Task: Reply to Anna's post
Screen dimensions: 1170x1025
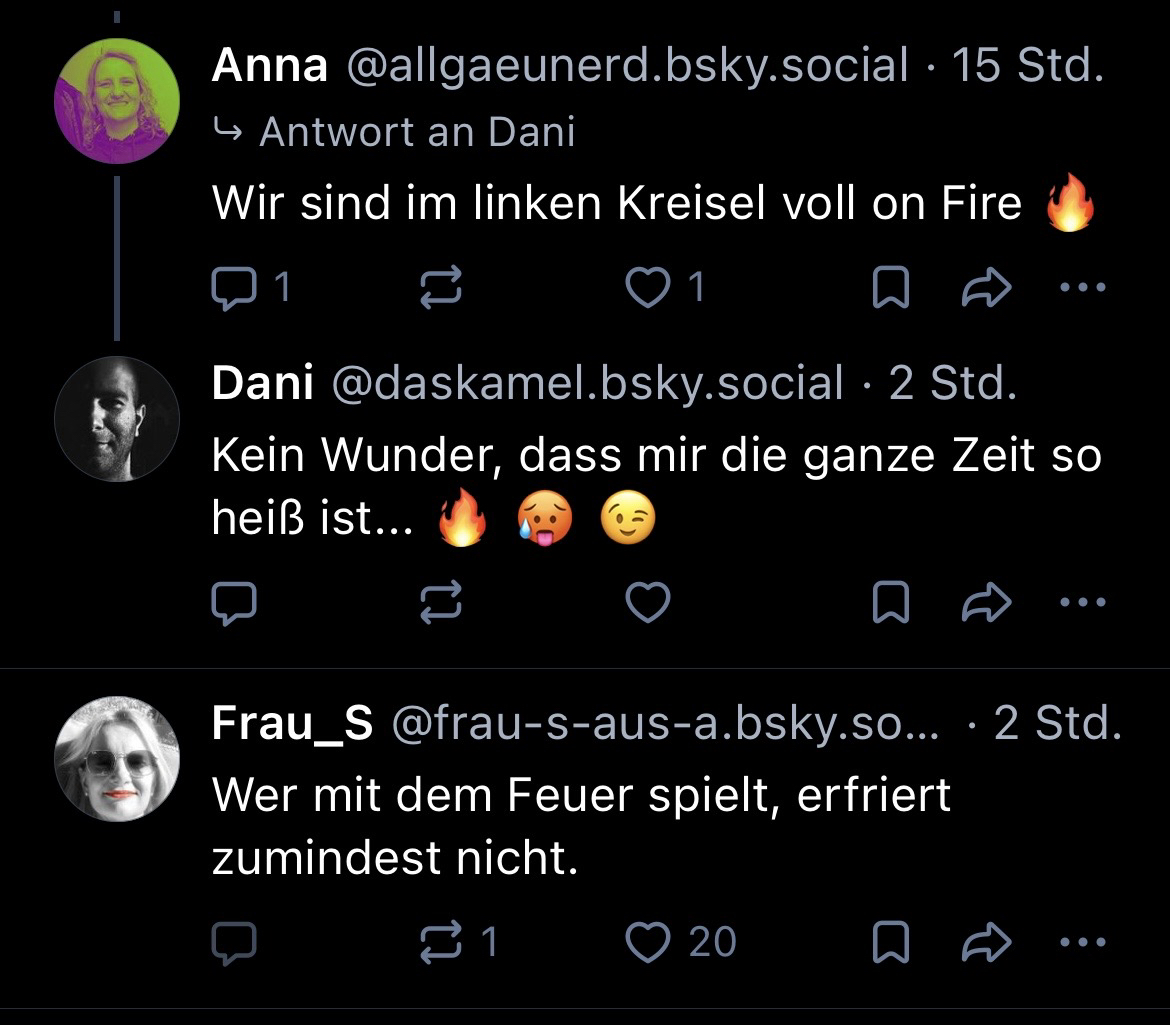Action: coord(234,289)
